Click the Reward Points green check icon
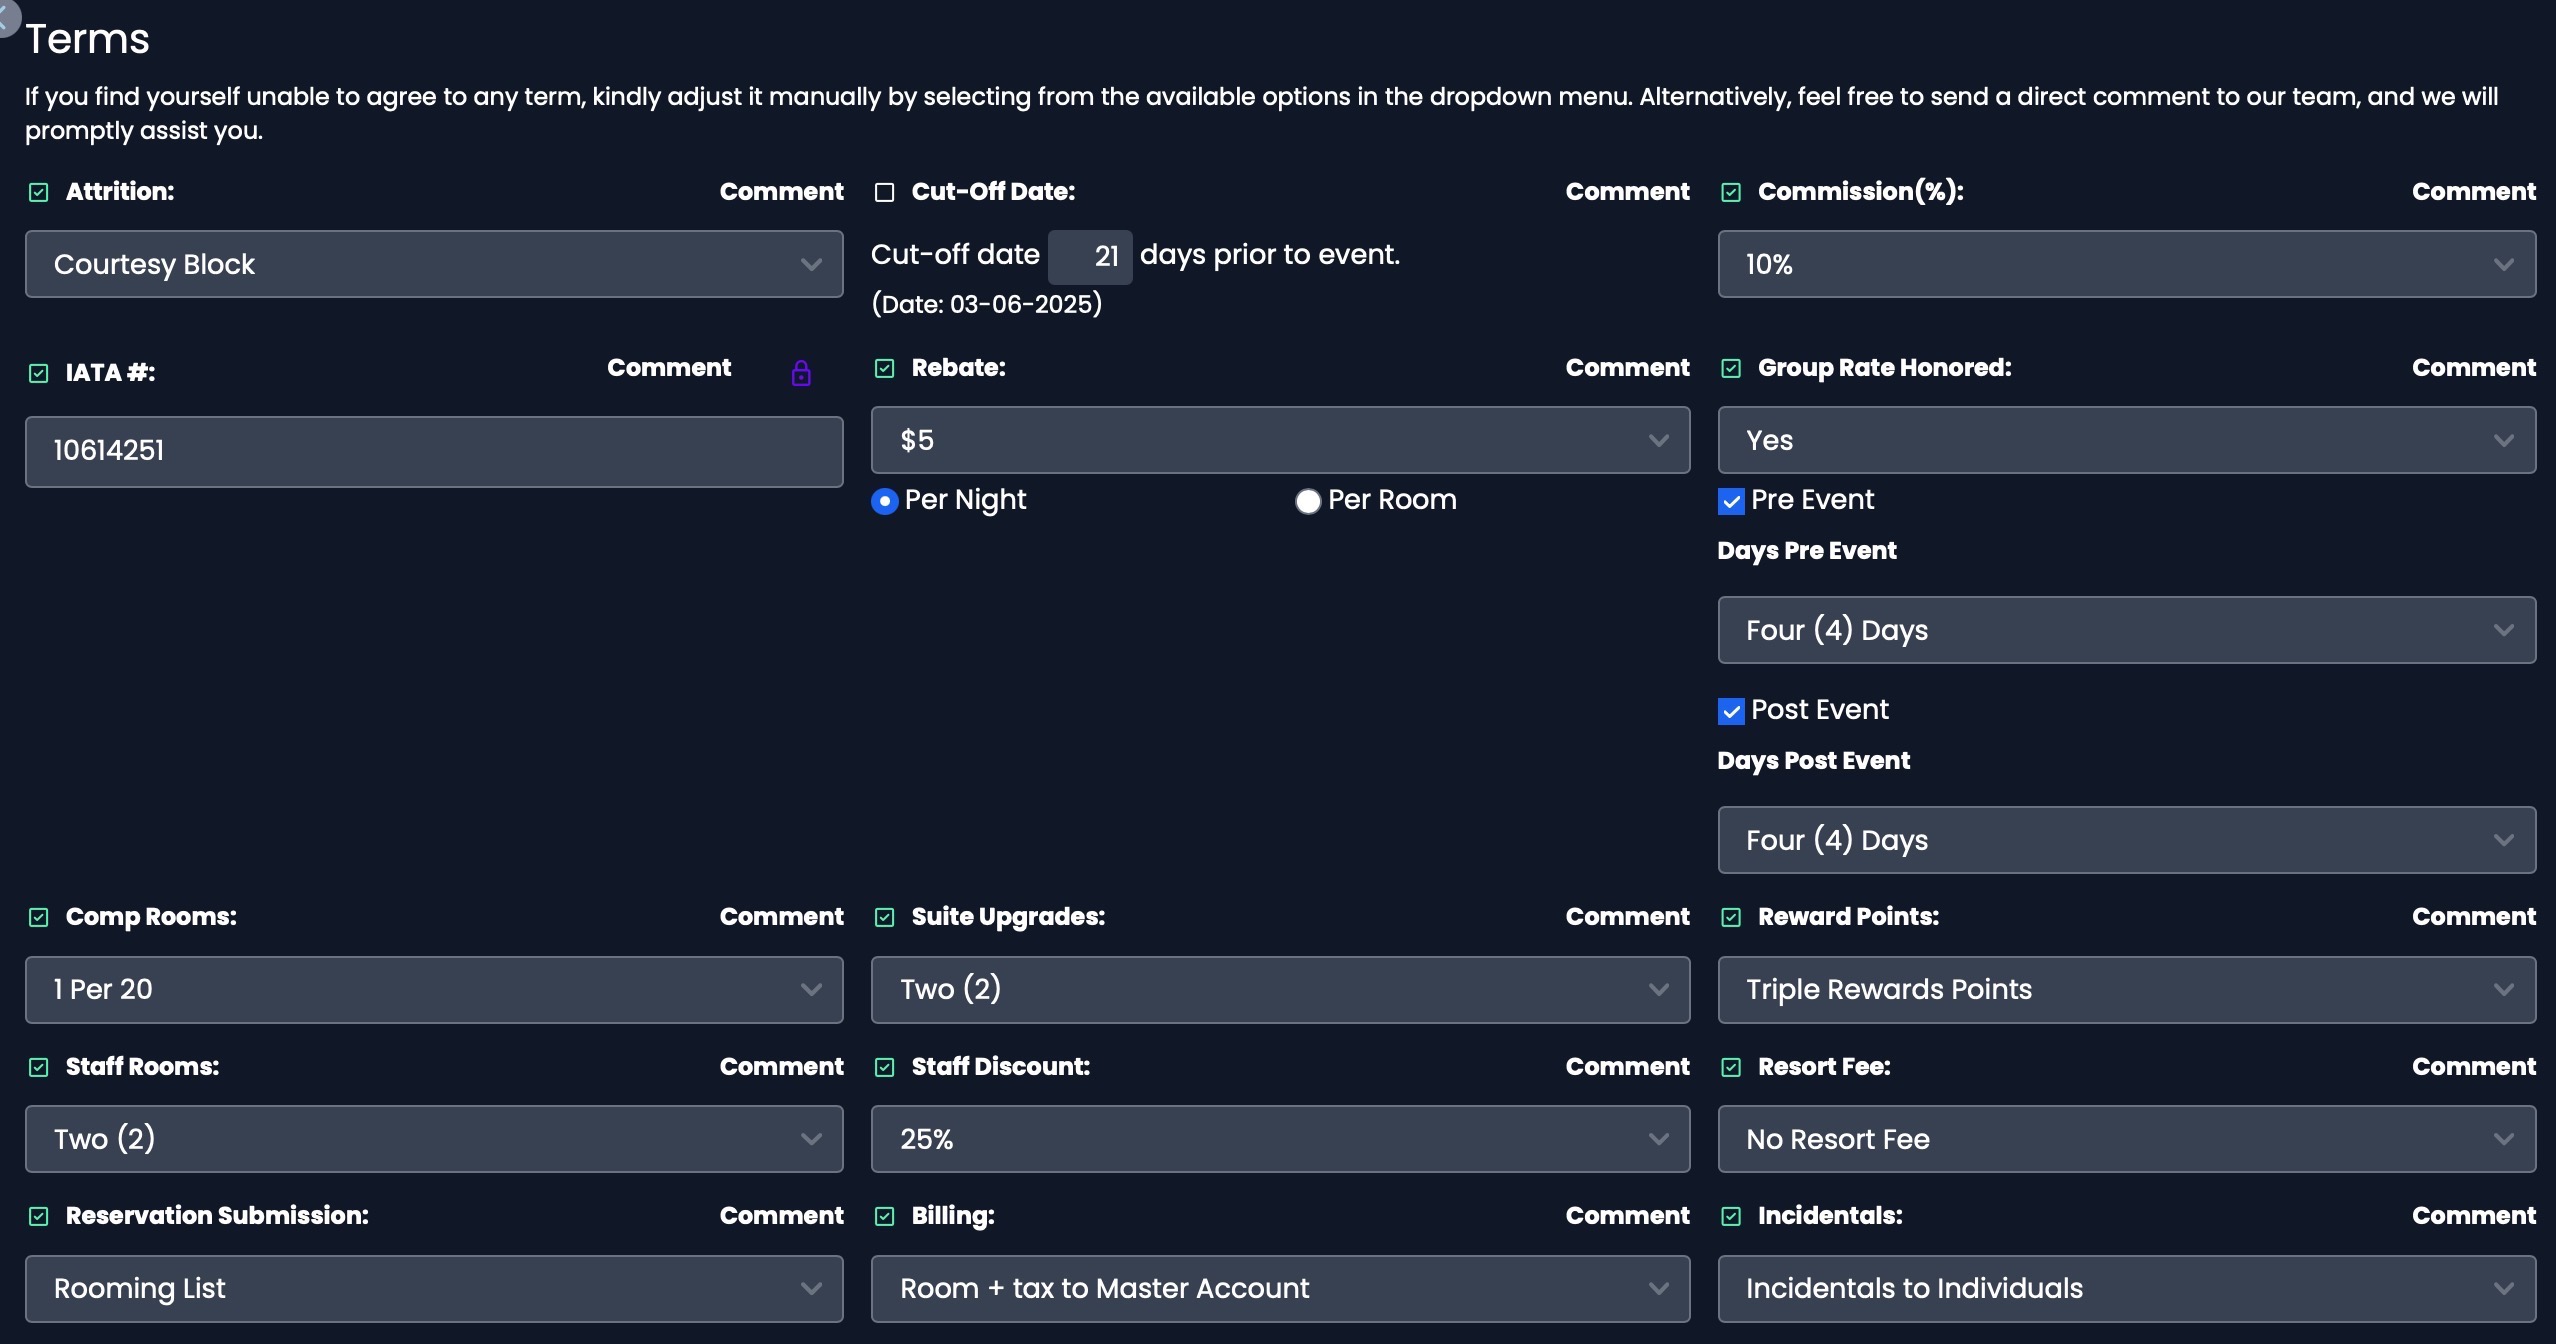This screenshot has height=1344, width=2556. [x=1731, y=918]
